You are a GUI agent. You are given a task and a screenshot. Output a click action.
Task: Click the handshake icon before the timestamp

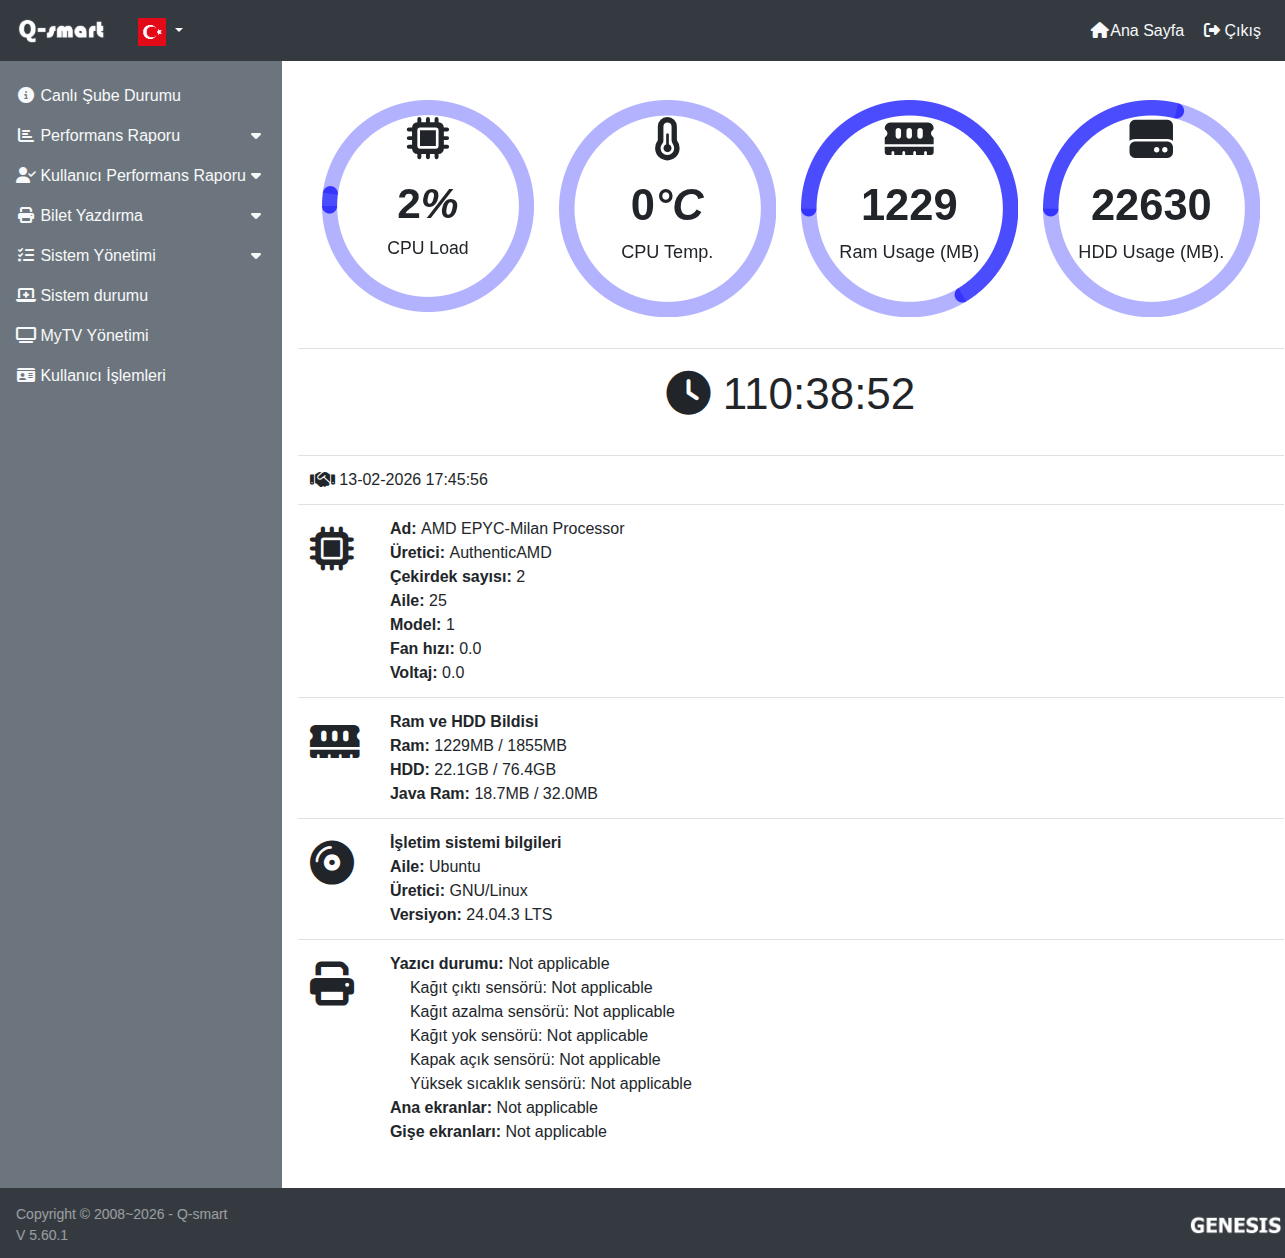(321, 479)
